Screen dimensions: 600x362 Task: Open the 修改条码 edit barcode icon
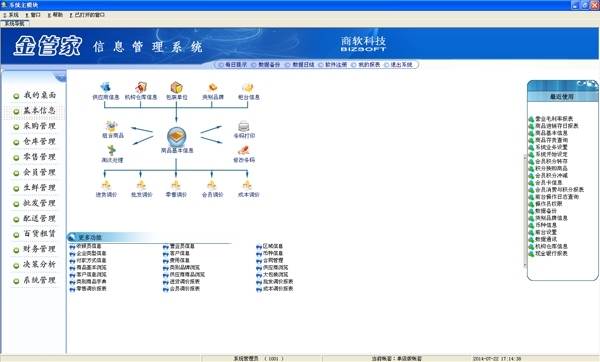point(244,150)
